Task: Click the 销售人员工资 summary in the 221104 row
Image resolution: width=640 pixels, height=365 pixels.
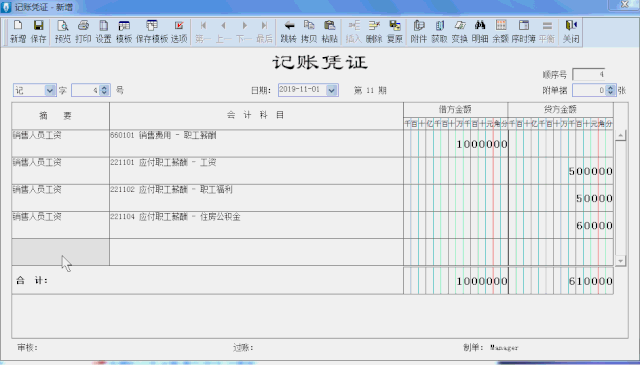Action: coord(60,225)
